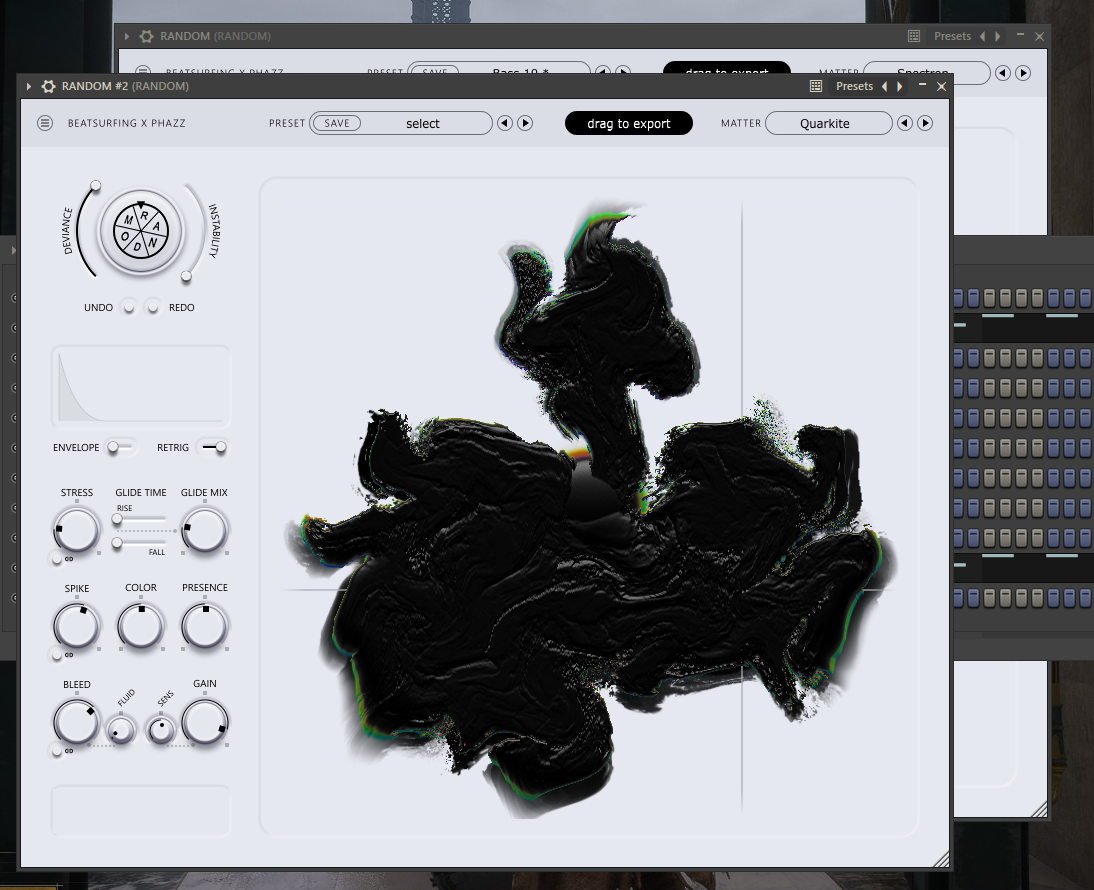The width and height of the screenshot is (1094, 890).
Task: Go to next preset in RANDOM #2 title bar
Action: click(x=900, y=86)
